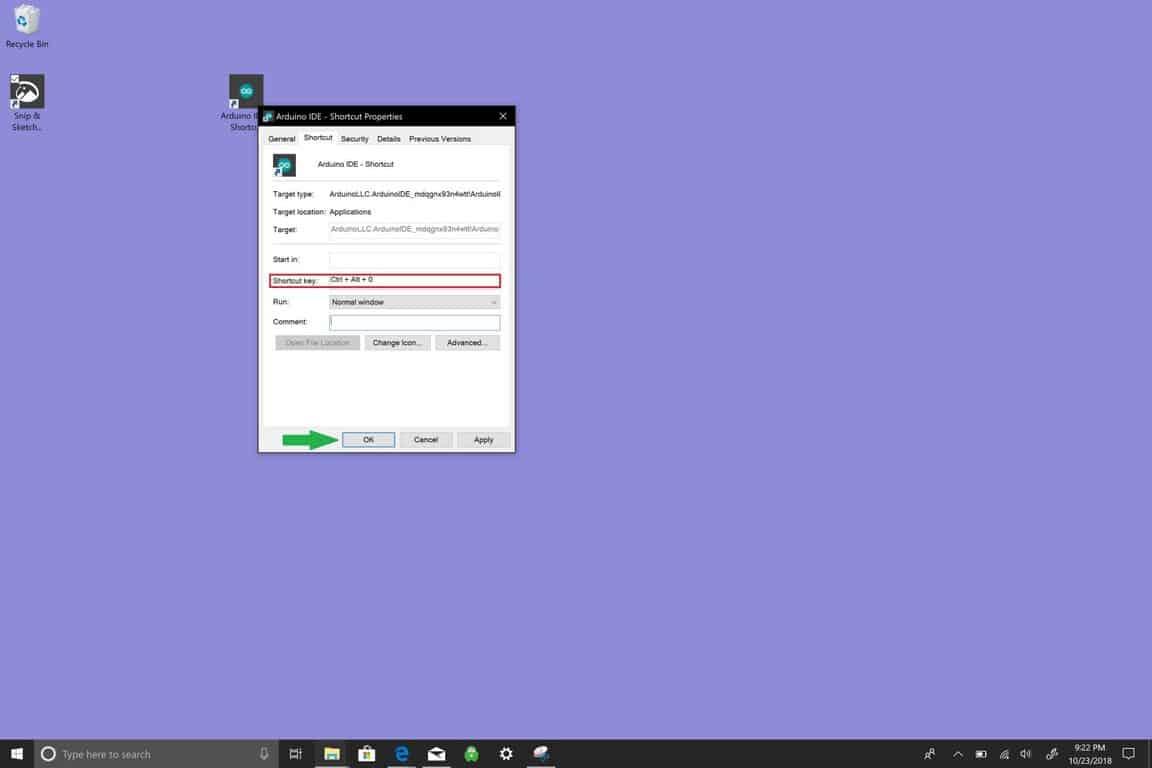
Task: Open the Microsoft Store taskbar icon
Action: [367, 753]
